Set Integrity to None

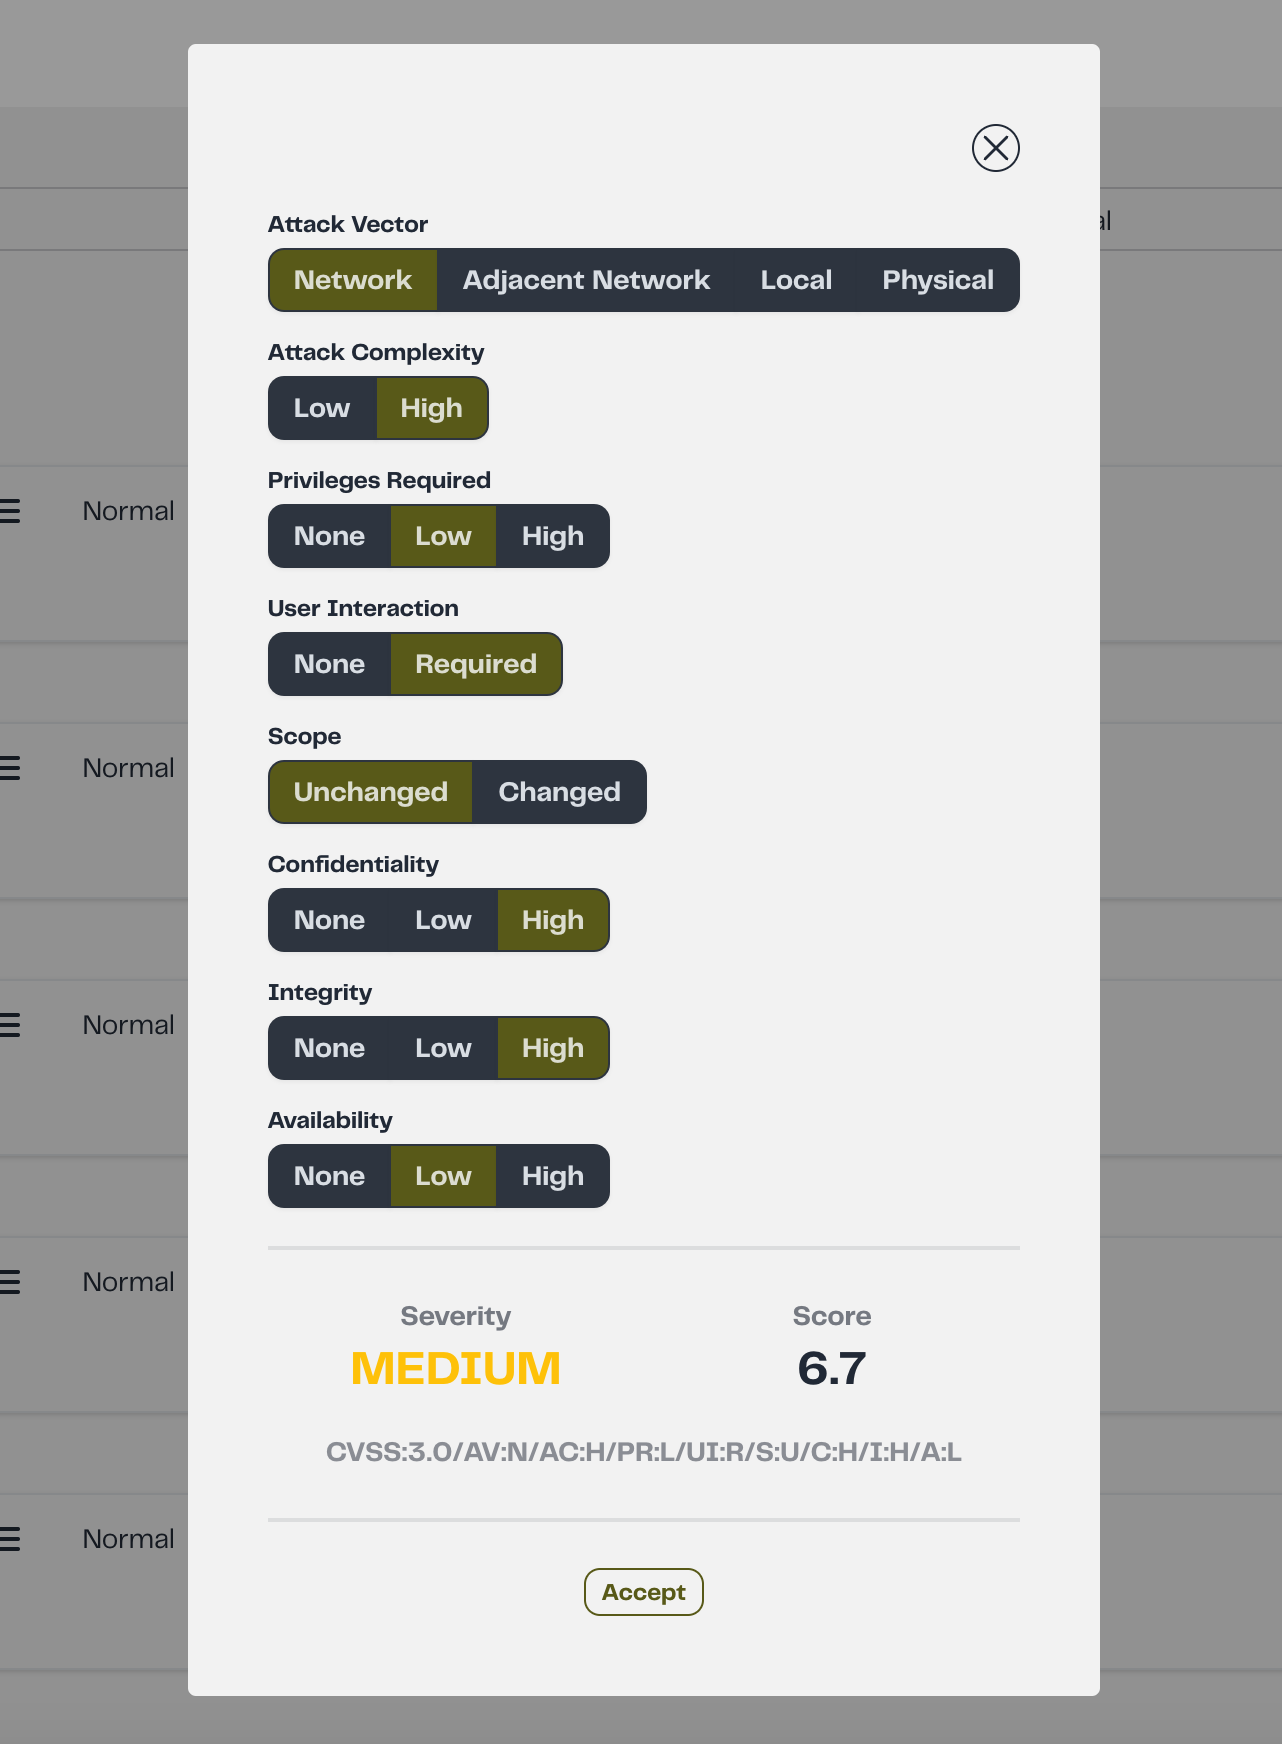click(x=329, y=1048)
